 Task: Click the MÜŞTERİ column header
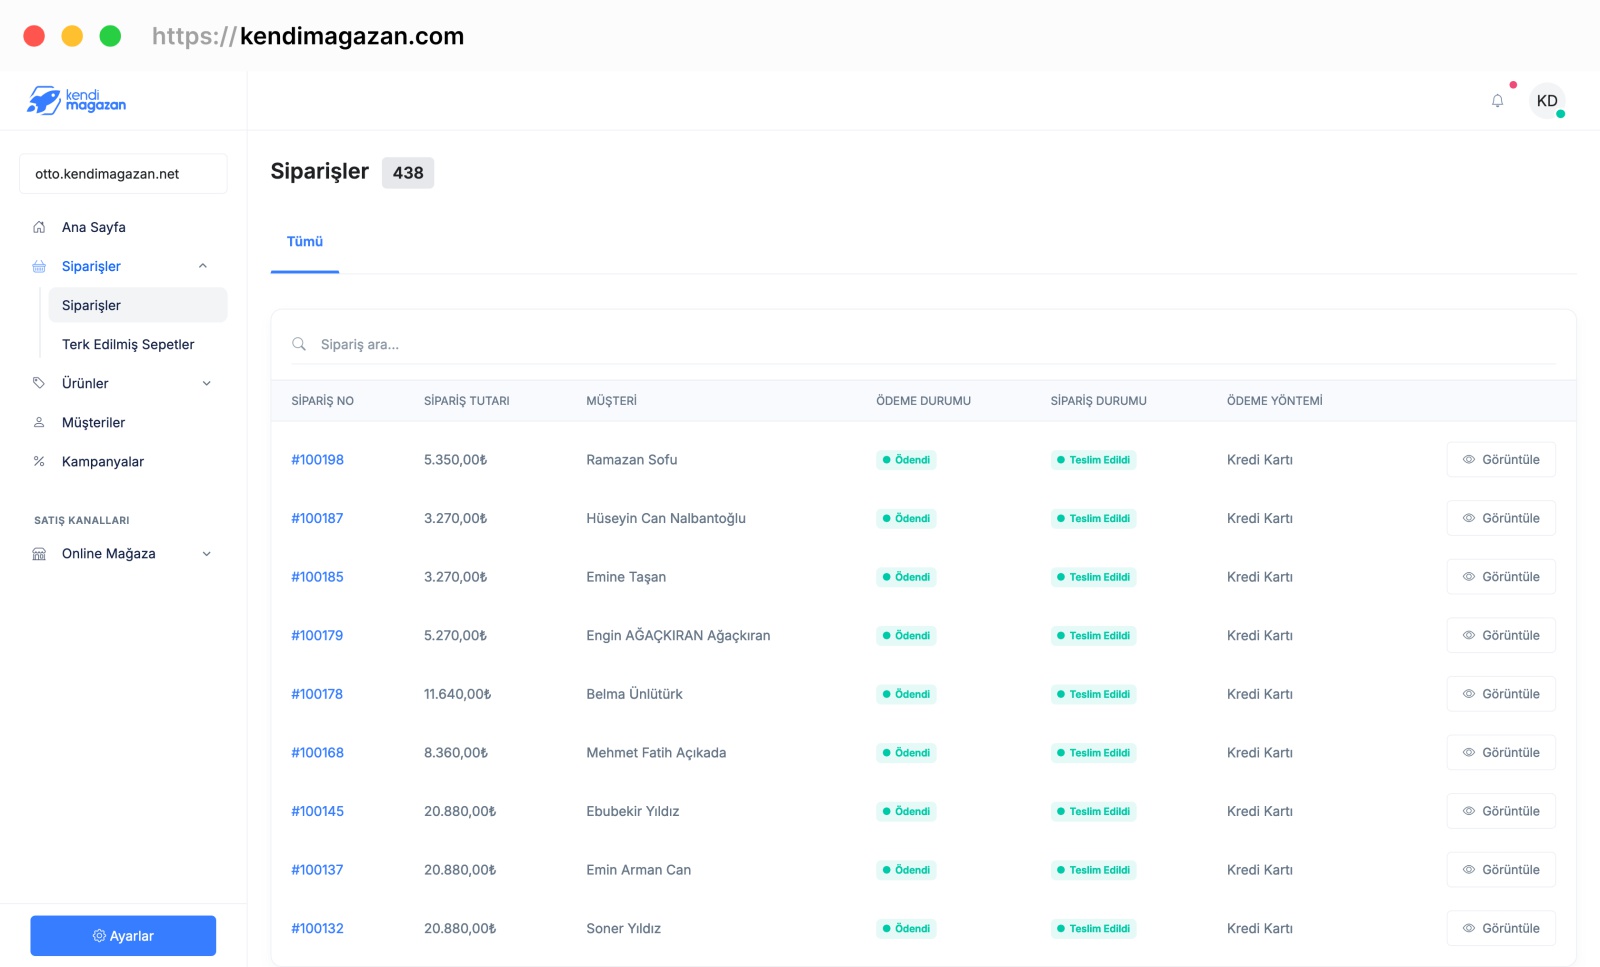(x=611, y=401)
